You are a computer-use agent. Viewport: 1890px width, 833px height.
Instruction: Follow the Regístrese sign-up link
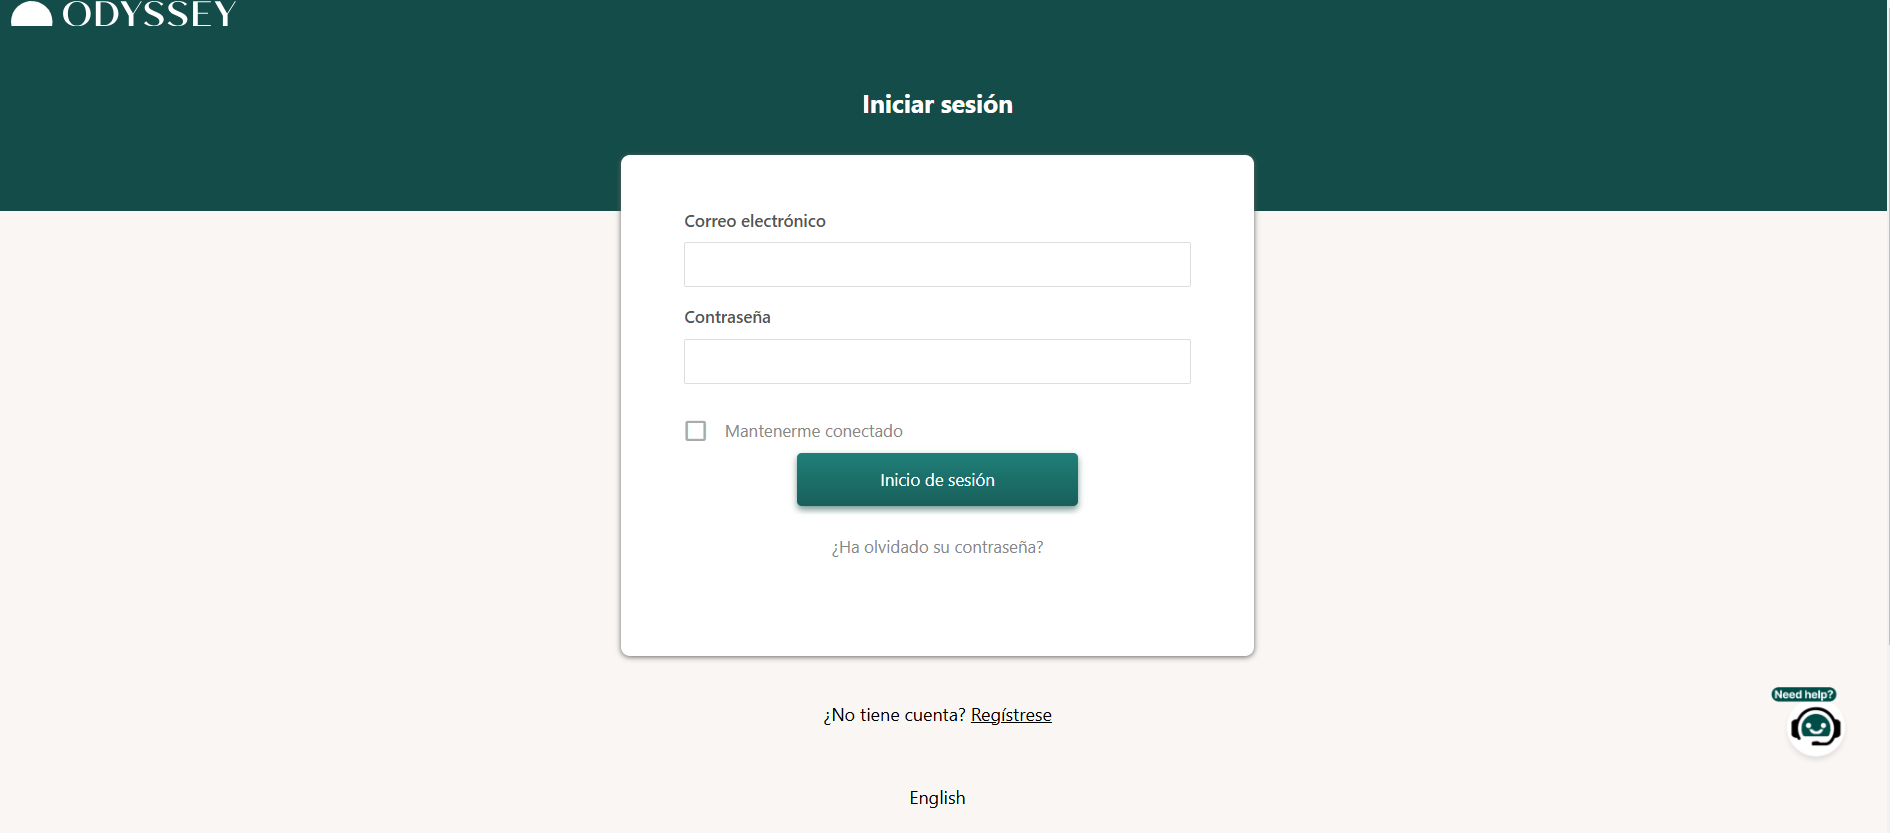1011,715
